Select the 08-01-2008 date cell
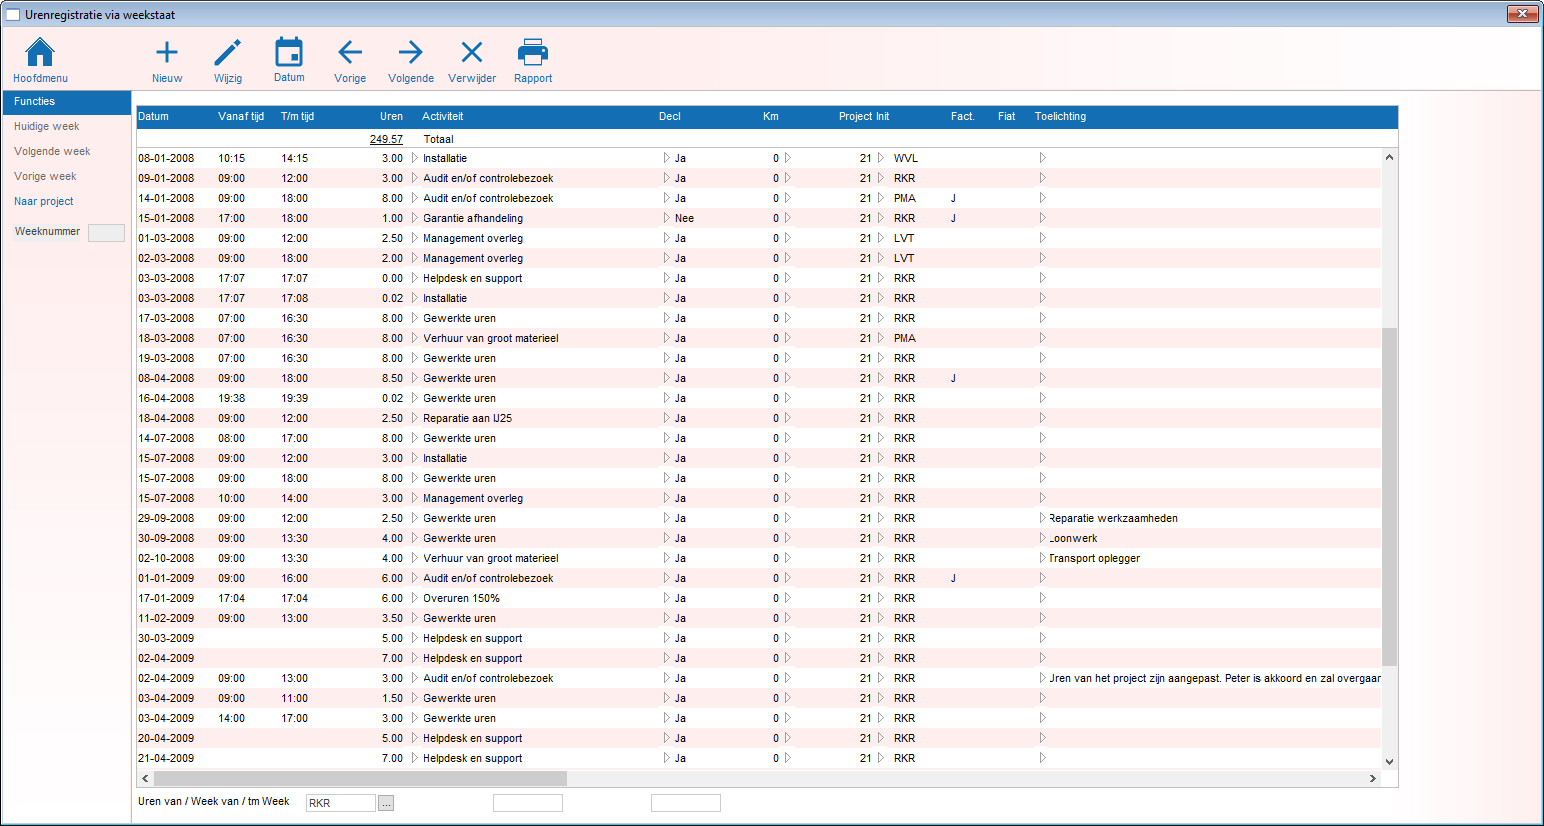 166,158
